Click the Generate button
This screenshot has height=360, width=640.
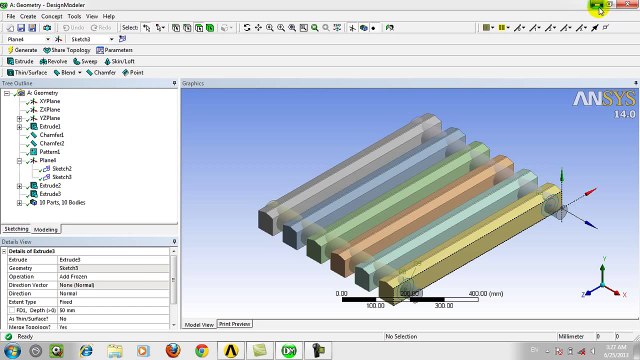tap(22, 50)
